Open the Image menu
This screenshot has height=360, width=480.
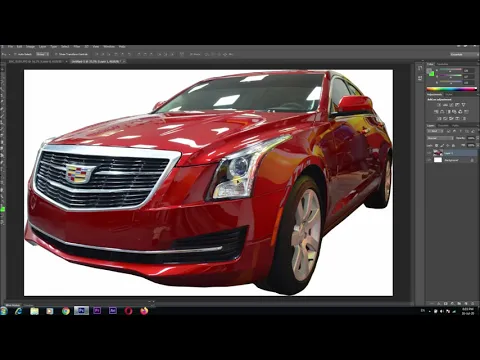pos(30,47)
